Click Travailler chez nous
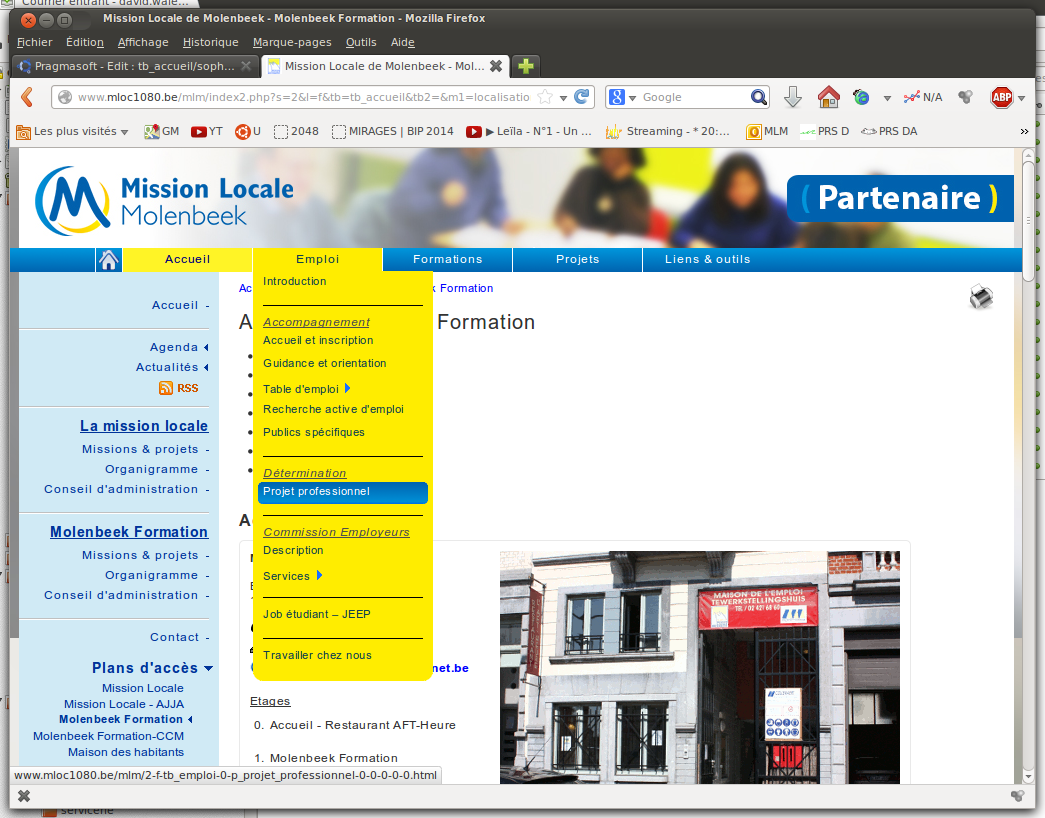 tap(317, 655)
